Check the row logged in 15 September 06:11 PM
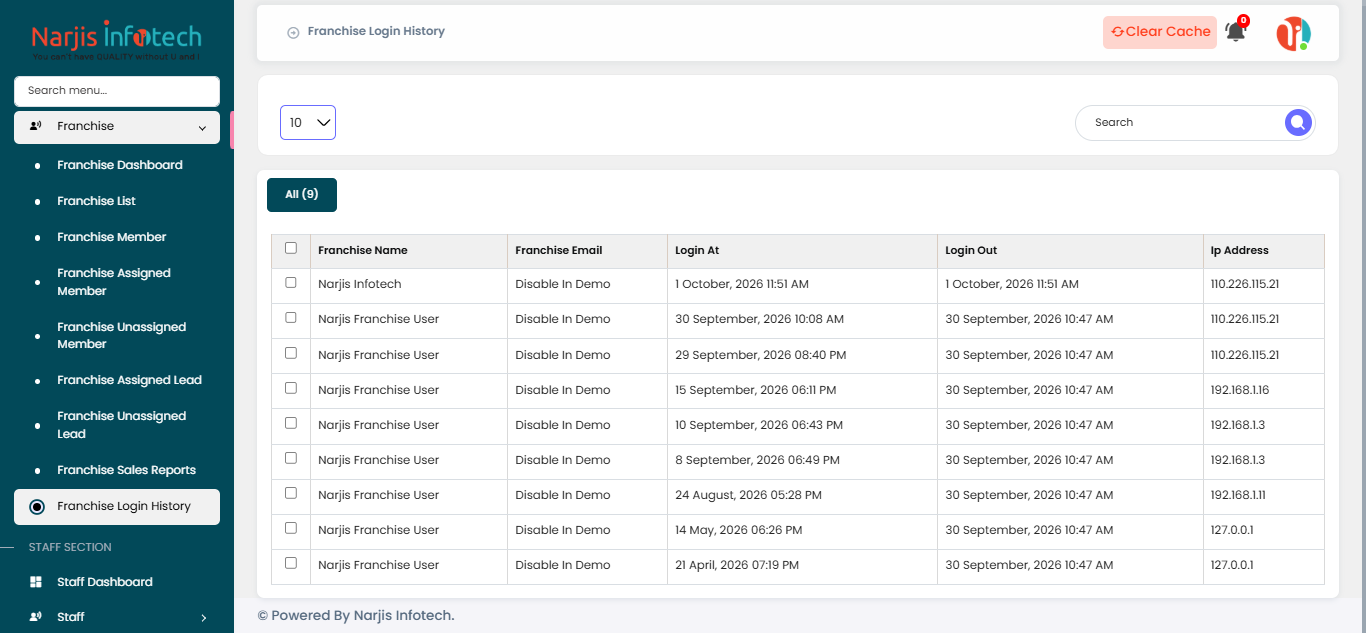 coord(291,388)
